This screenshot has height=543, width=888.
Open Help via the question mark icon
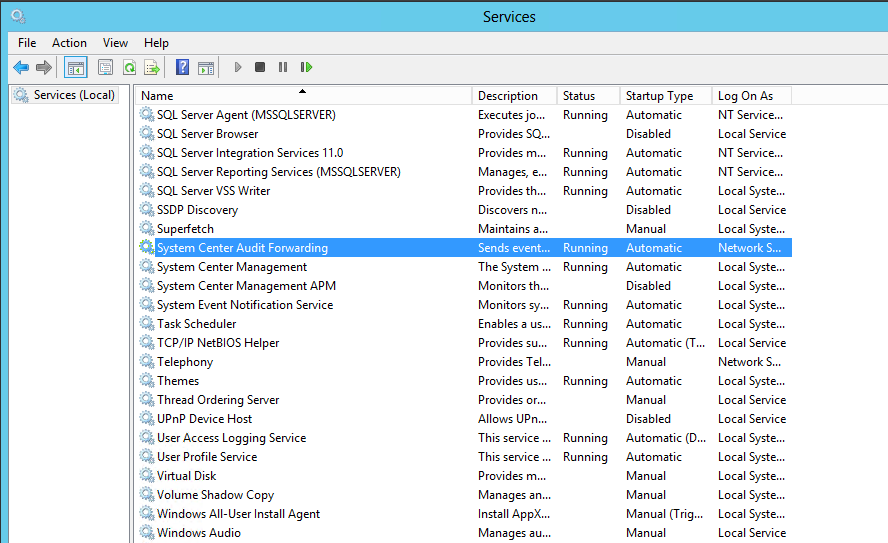(182, 67)
